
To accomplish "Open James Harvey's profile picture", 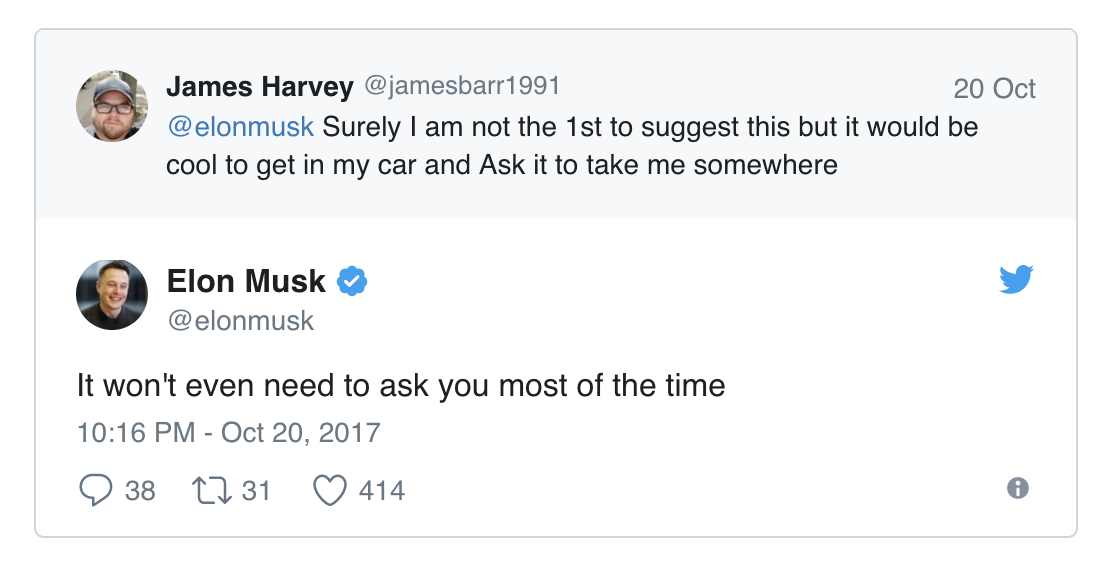I will [112, 106].
